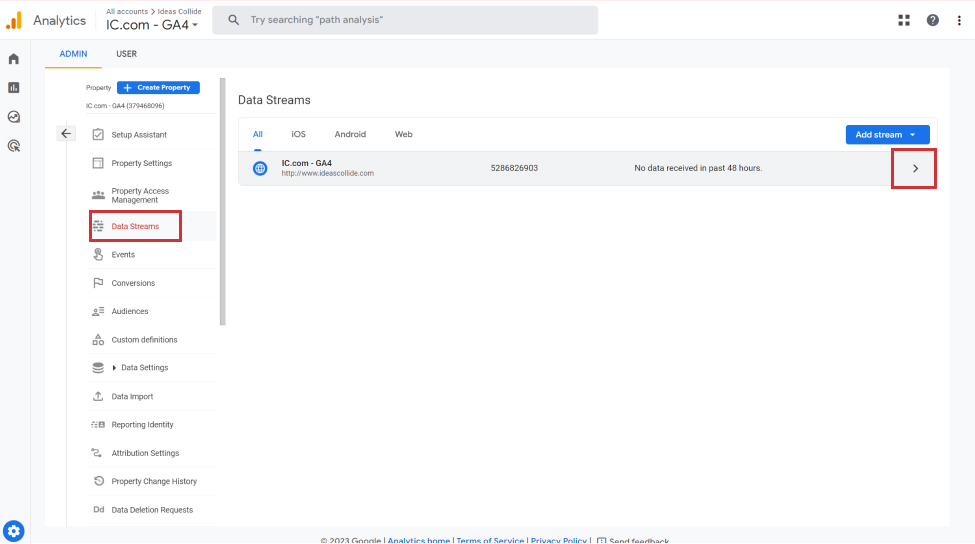Click the Conversions flag icon
This screenshot has width=975, height=544.
pyautogui.click(x=98, y=283)
